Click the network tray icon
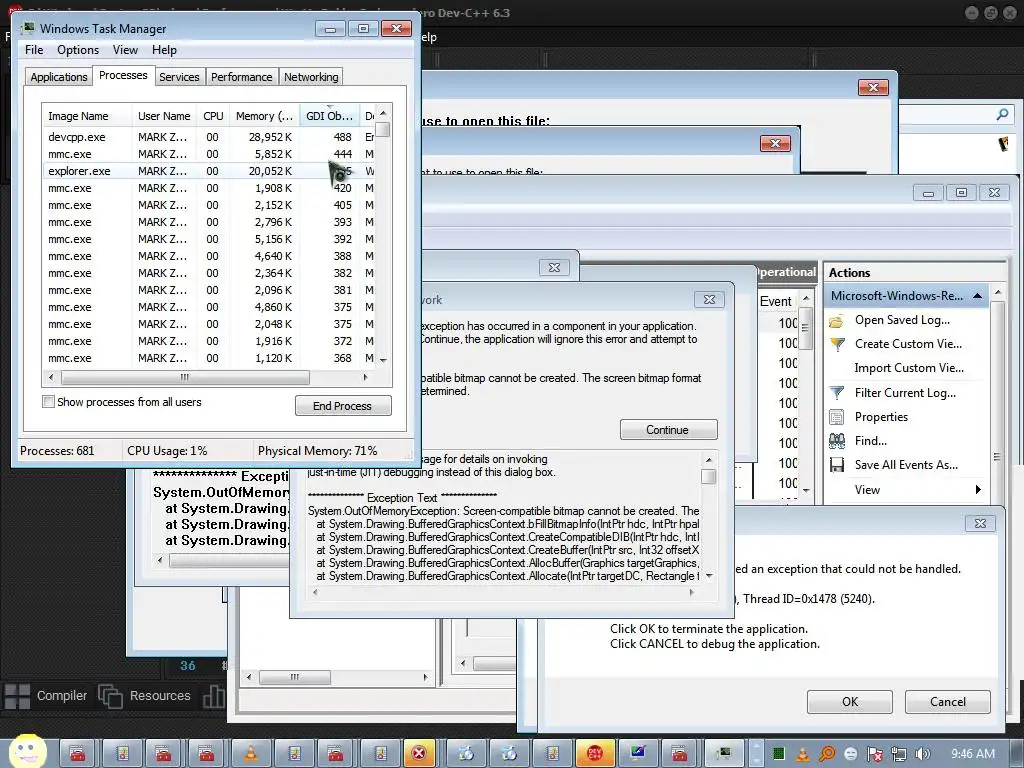The image size is (1024, 768). point(899,754)
